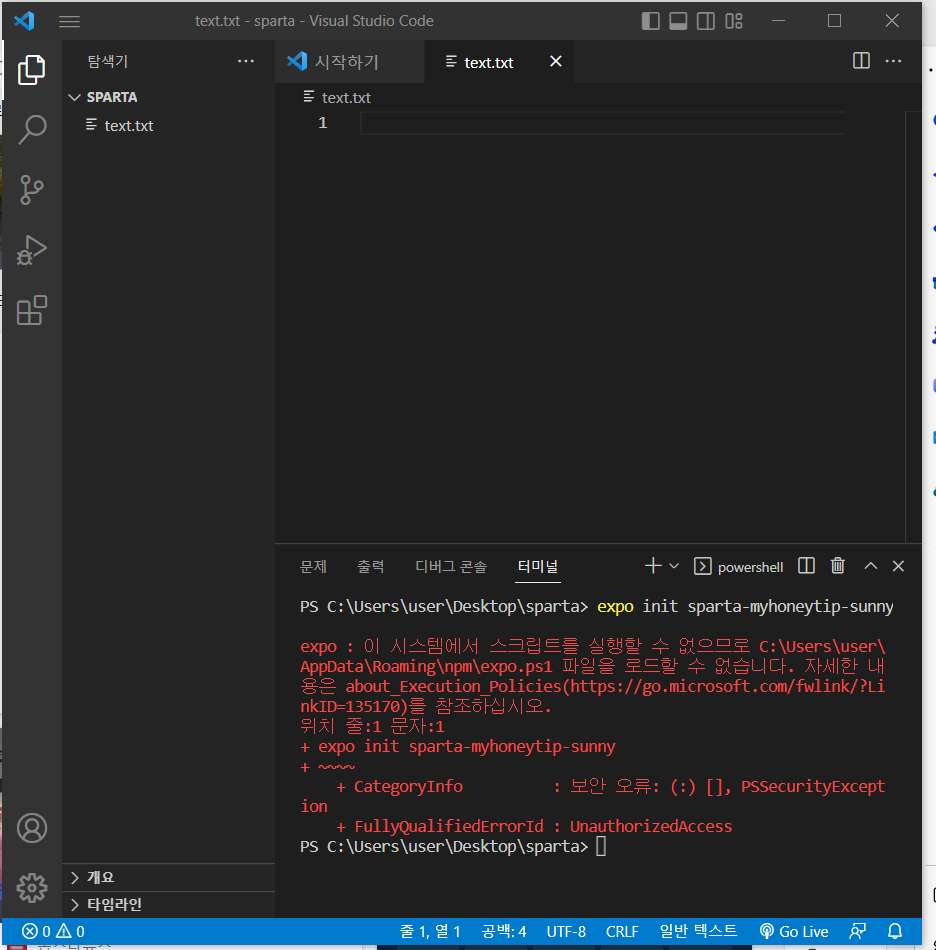Close the terminal panel
The image size is (936, 950).
898,566
